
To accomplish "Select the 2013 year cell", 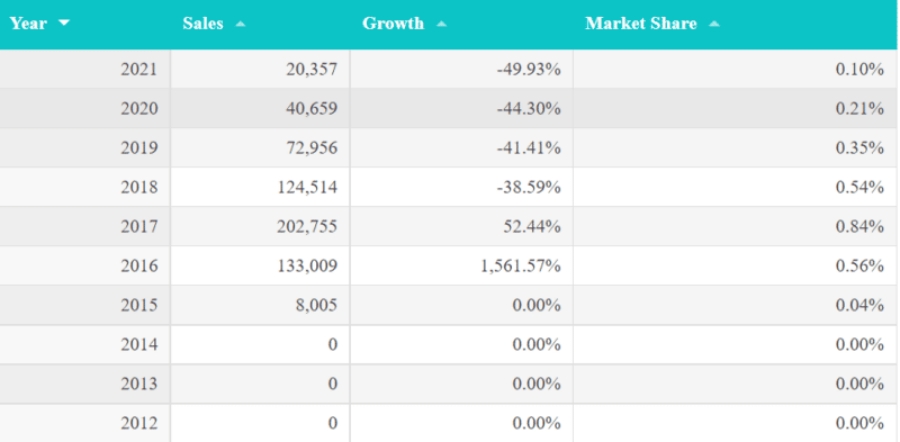I will 139,384.
